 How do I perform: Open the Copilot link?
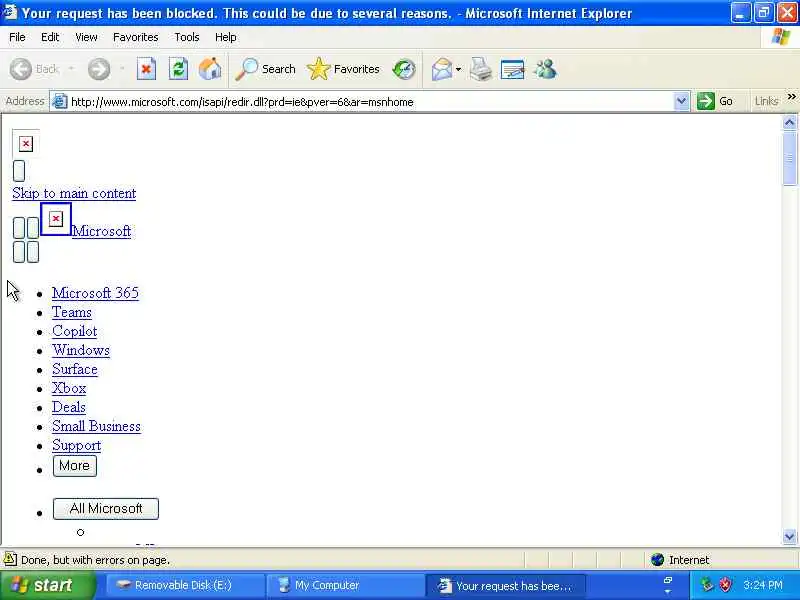point(74,331)
